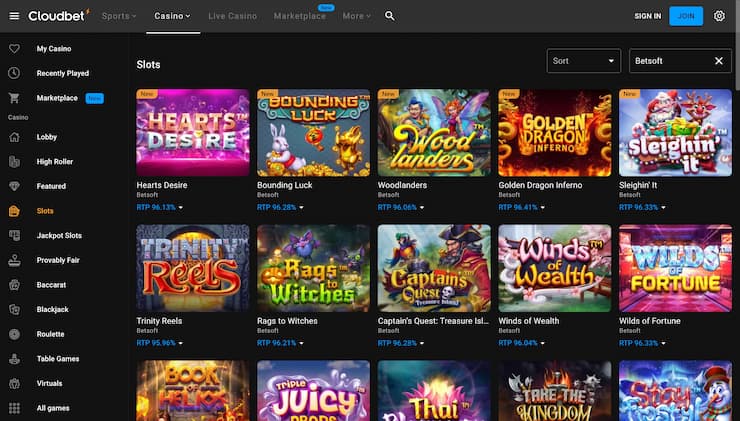Open the Rags to Witches thumbnail

pos(313,268)
